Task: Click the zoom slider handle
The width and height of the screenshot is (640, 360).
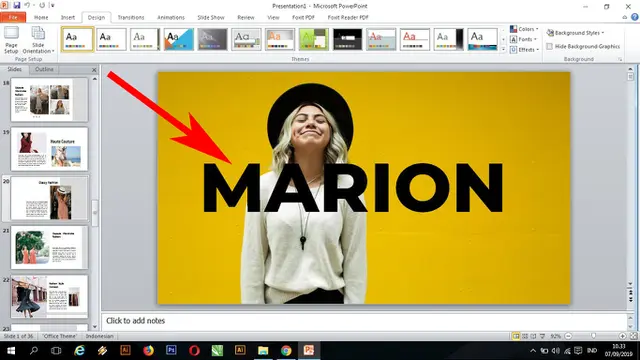Action: click(593, 336)
